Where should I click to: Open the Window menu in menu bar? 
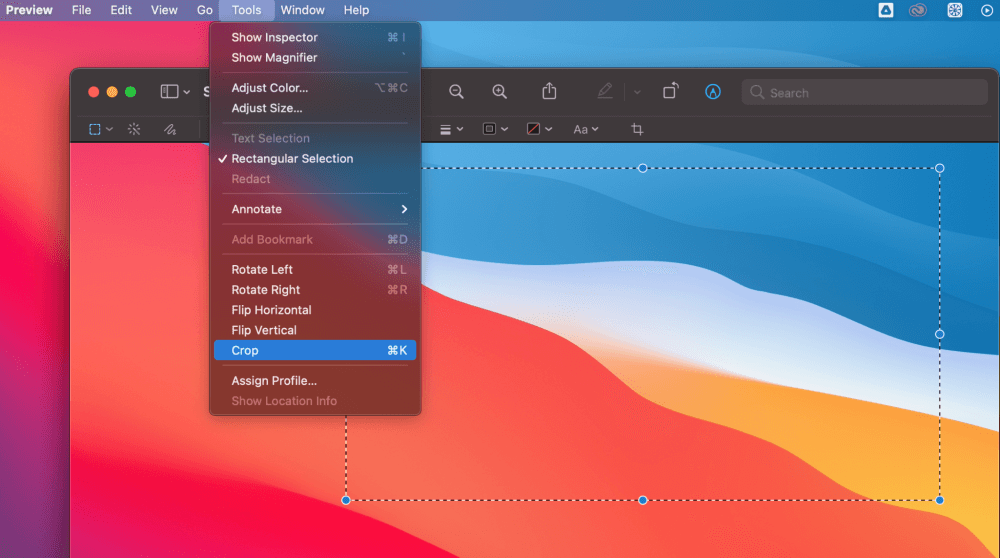[302, 10]
